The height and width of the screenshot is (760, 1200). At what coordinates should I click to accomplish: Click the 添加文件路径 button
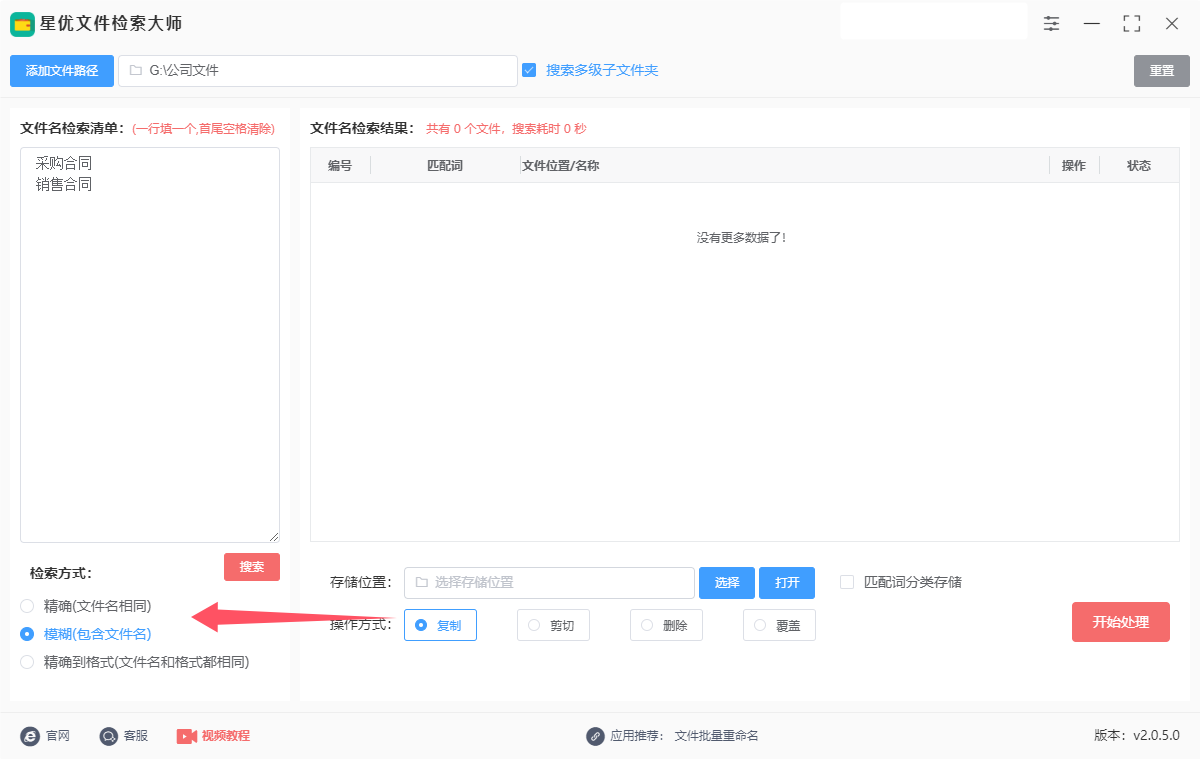click(x=62, y=71)
